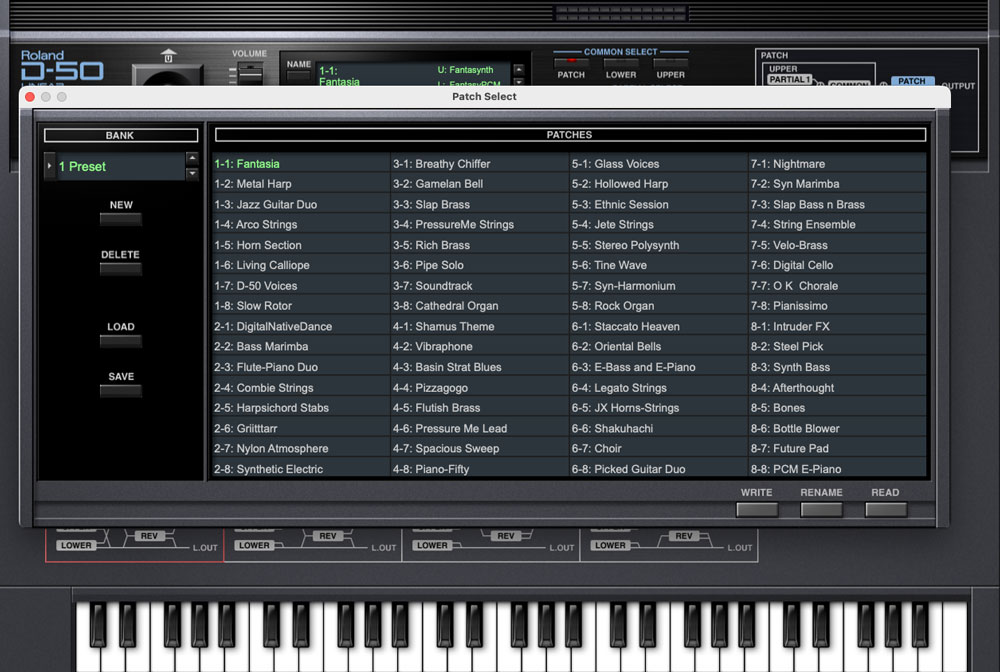Image resolution: width=1000 pixels, height=672 pixels.
Task: Select patch 1-7: D-50 Voices
Action: coord(300,286)
